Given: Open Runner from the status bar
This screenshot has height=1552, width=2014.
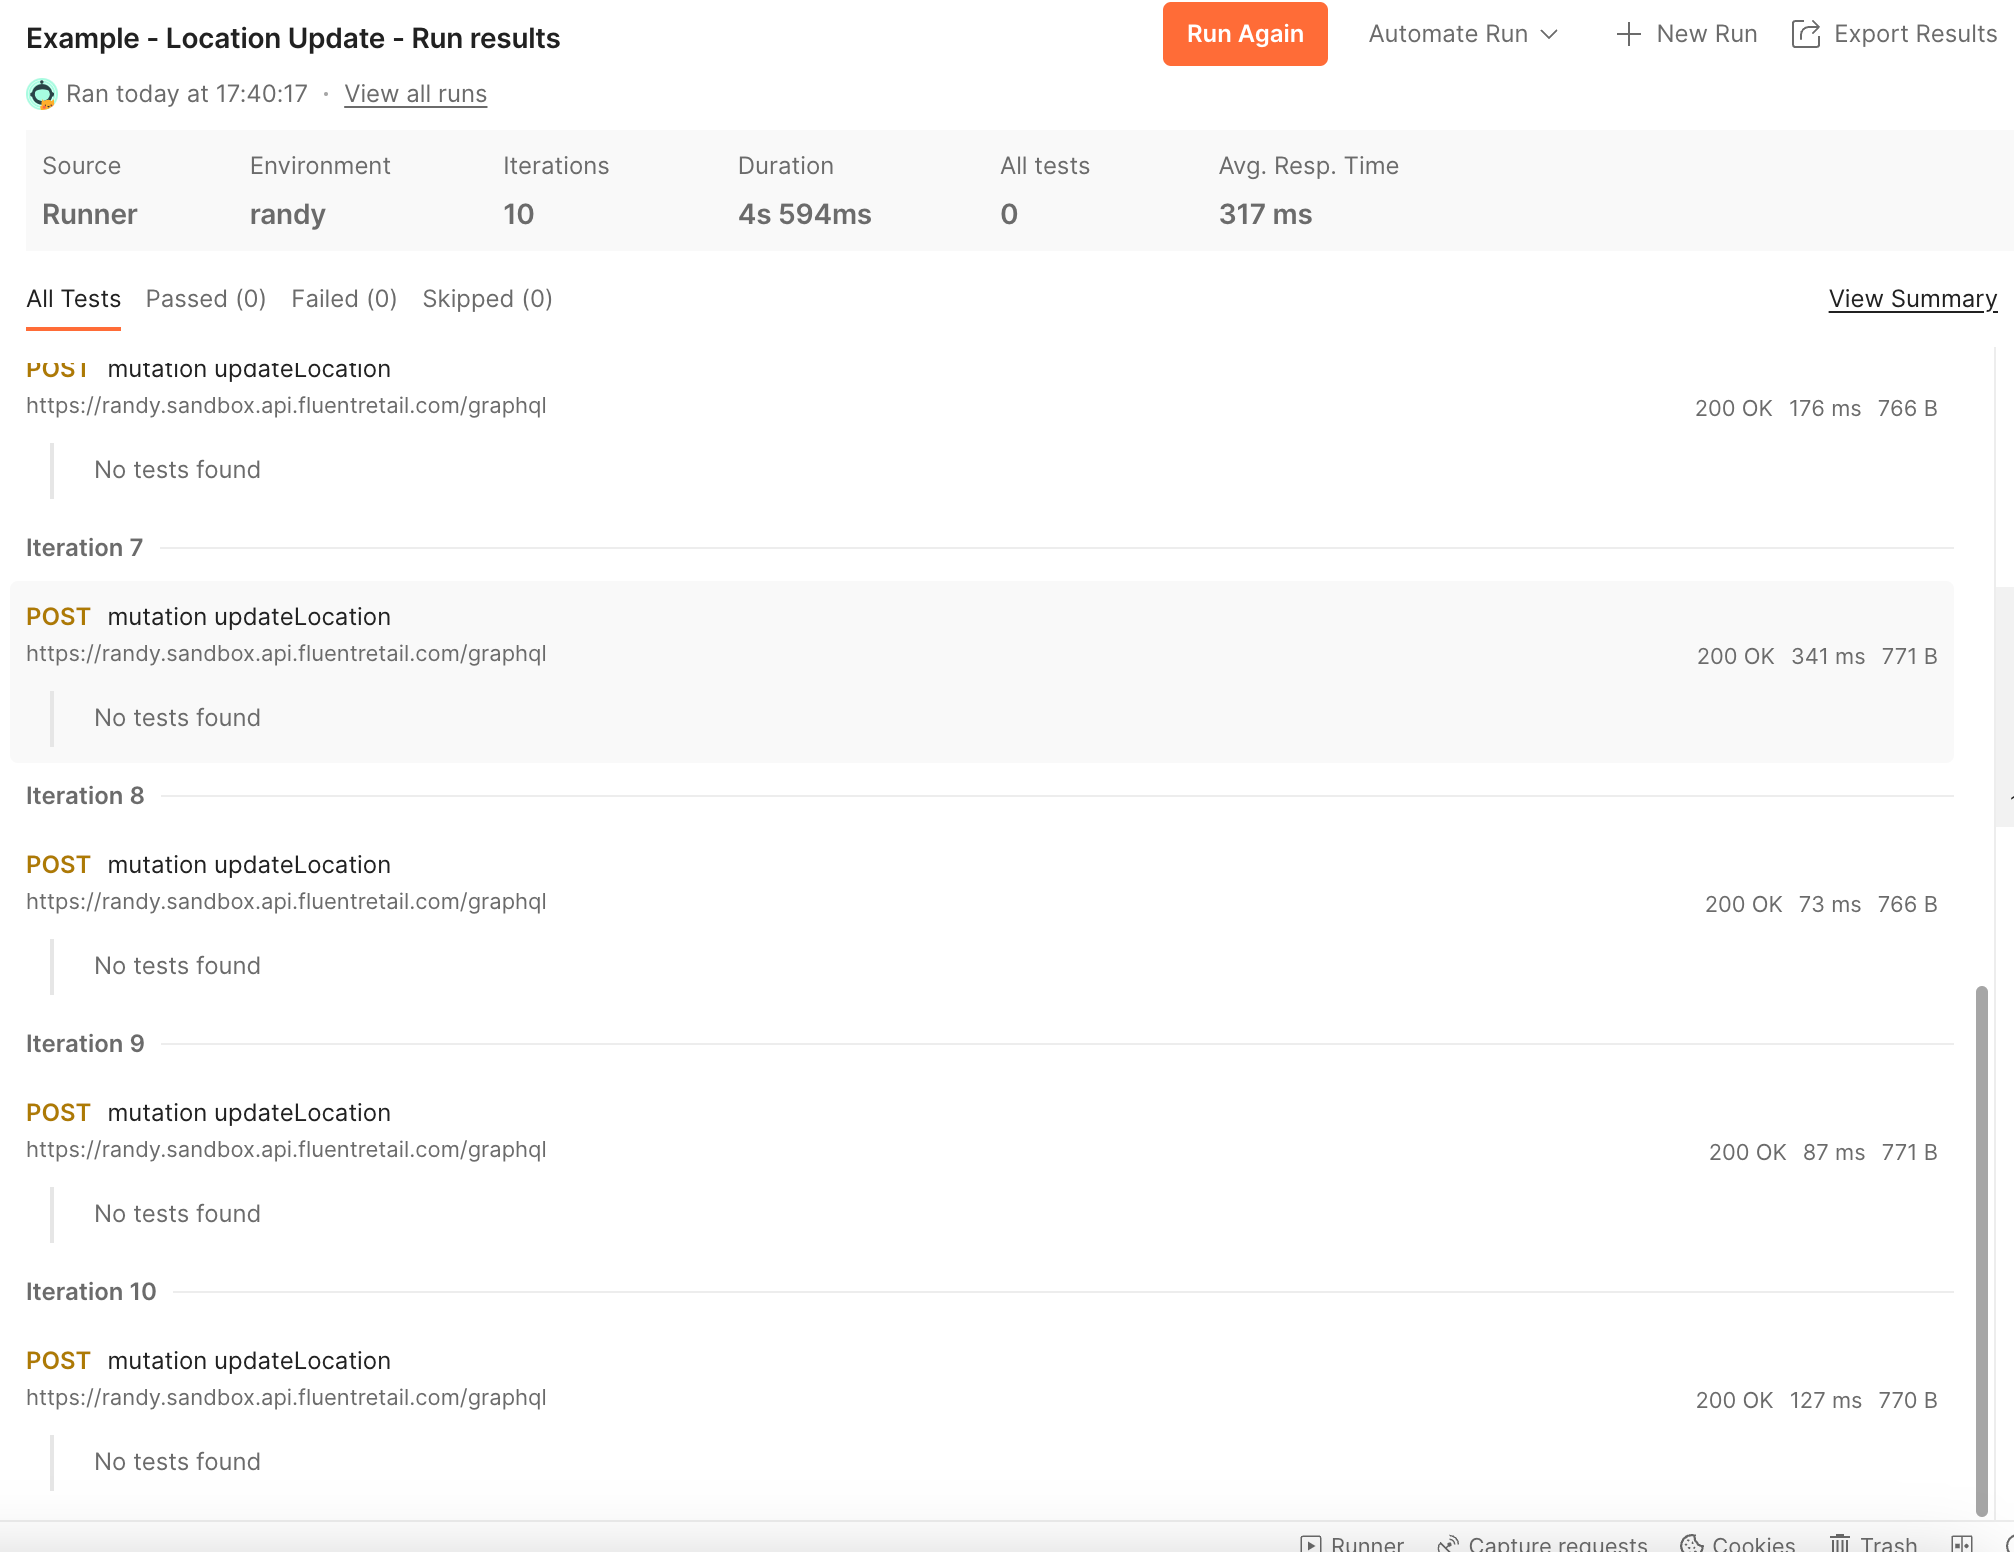Looking at the screenshot, I should tap(1352, 1543).
